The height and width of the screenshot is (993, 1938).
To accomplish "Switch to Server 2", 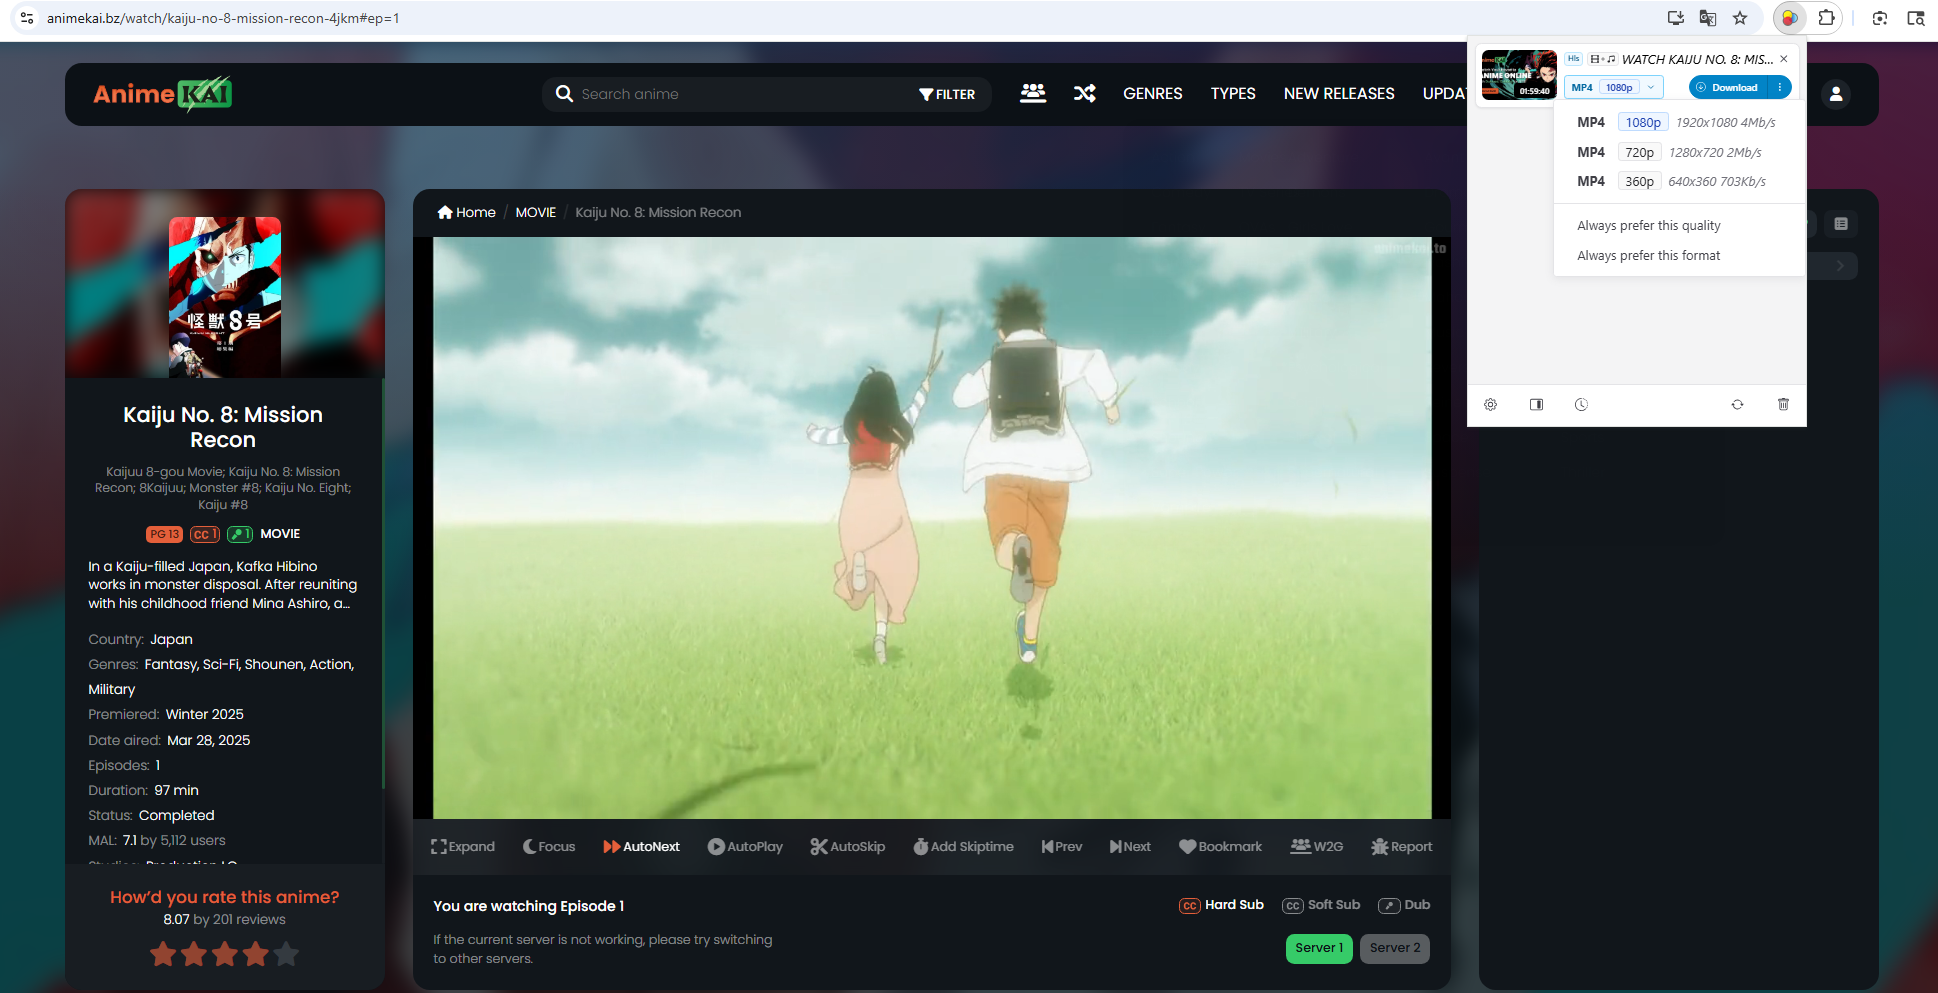I will point(1394,948).
